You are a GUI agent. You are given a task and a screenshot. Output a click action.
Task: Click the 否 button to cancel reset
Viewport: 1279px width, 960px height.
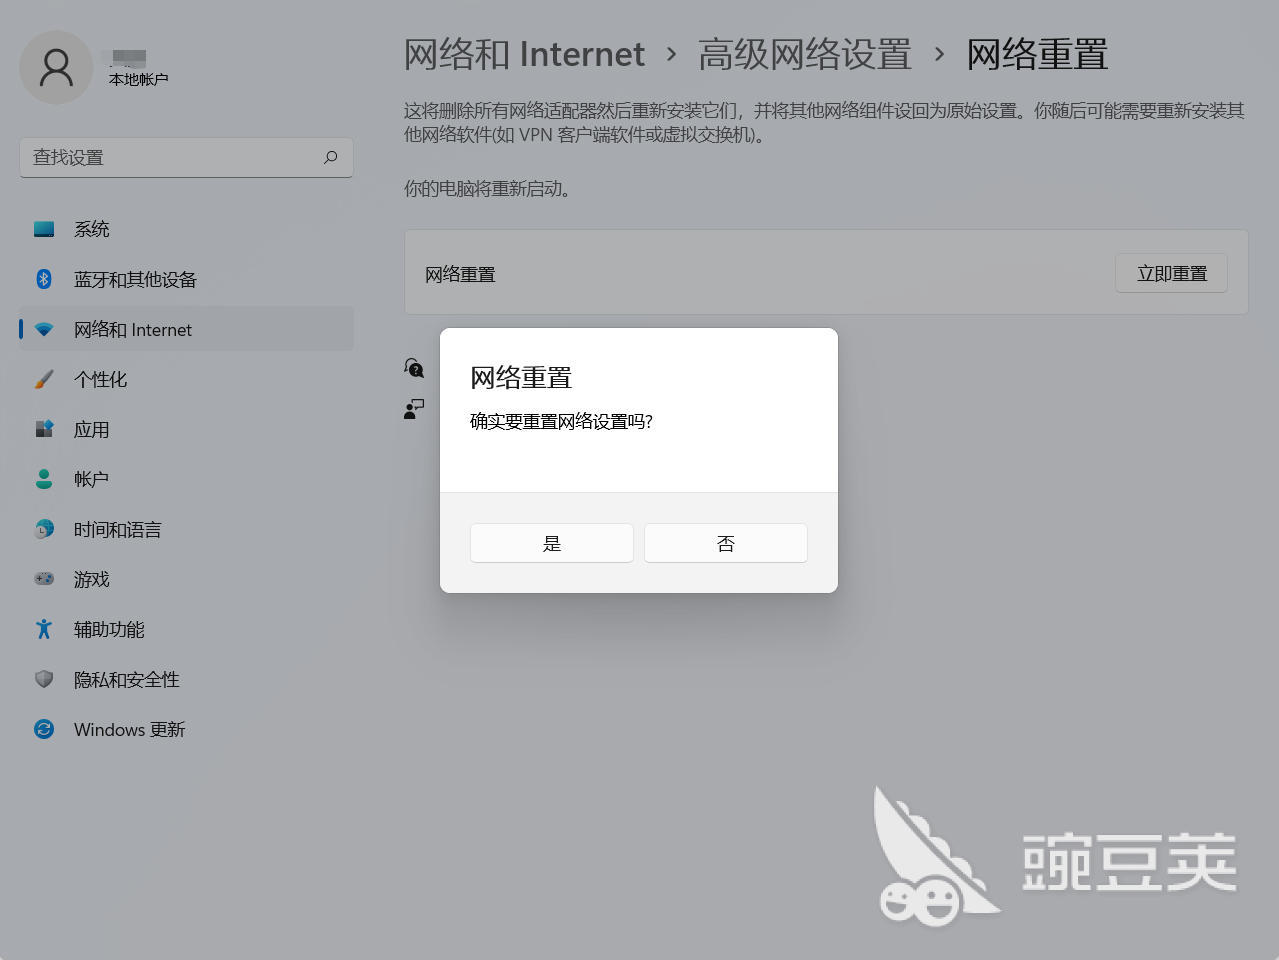(725, 543)
